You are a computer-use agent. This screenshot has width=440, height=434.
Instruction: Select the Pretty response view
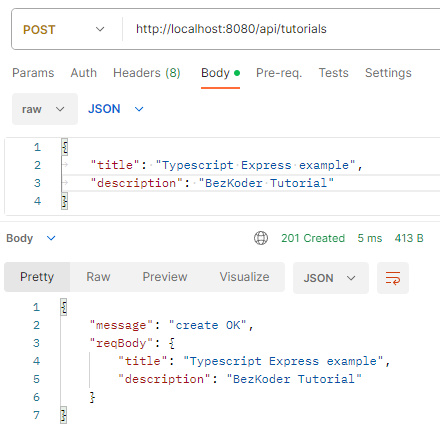click(37, 277)
